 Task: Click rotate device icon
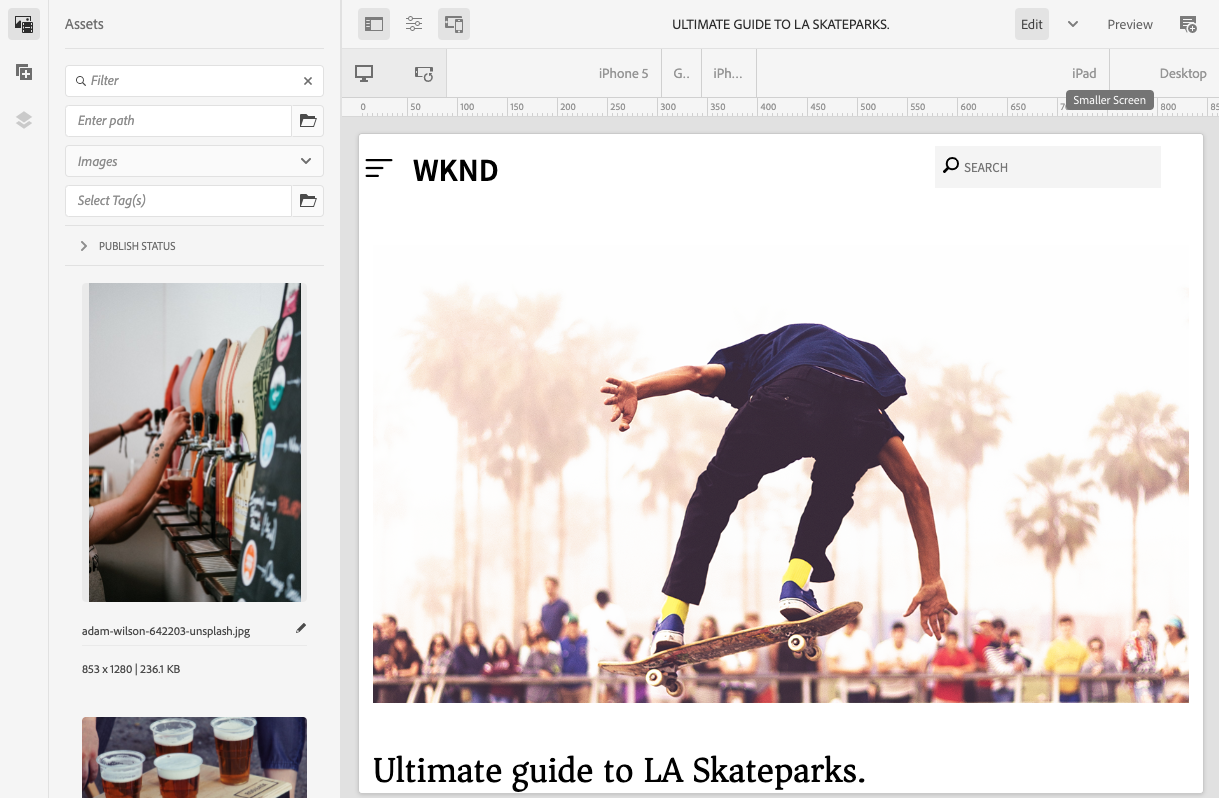[424, 73]
